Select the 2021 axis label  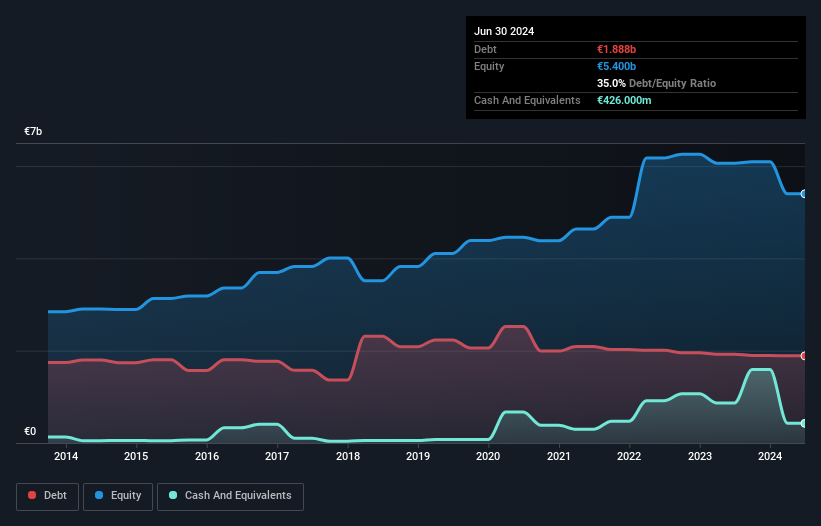[x=559, y=456]
